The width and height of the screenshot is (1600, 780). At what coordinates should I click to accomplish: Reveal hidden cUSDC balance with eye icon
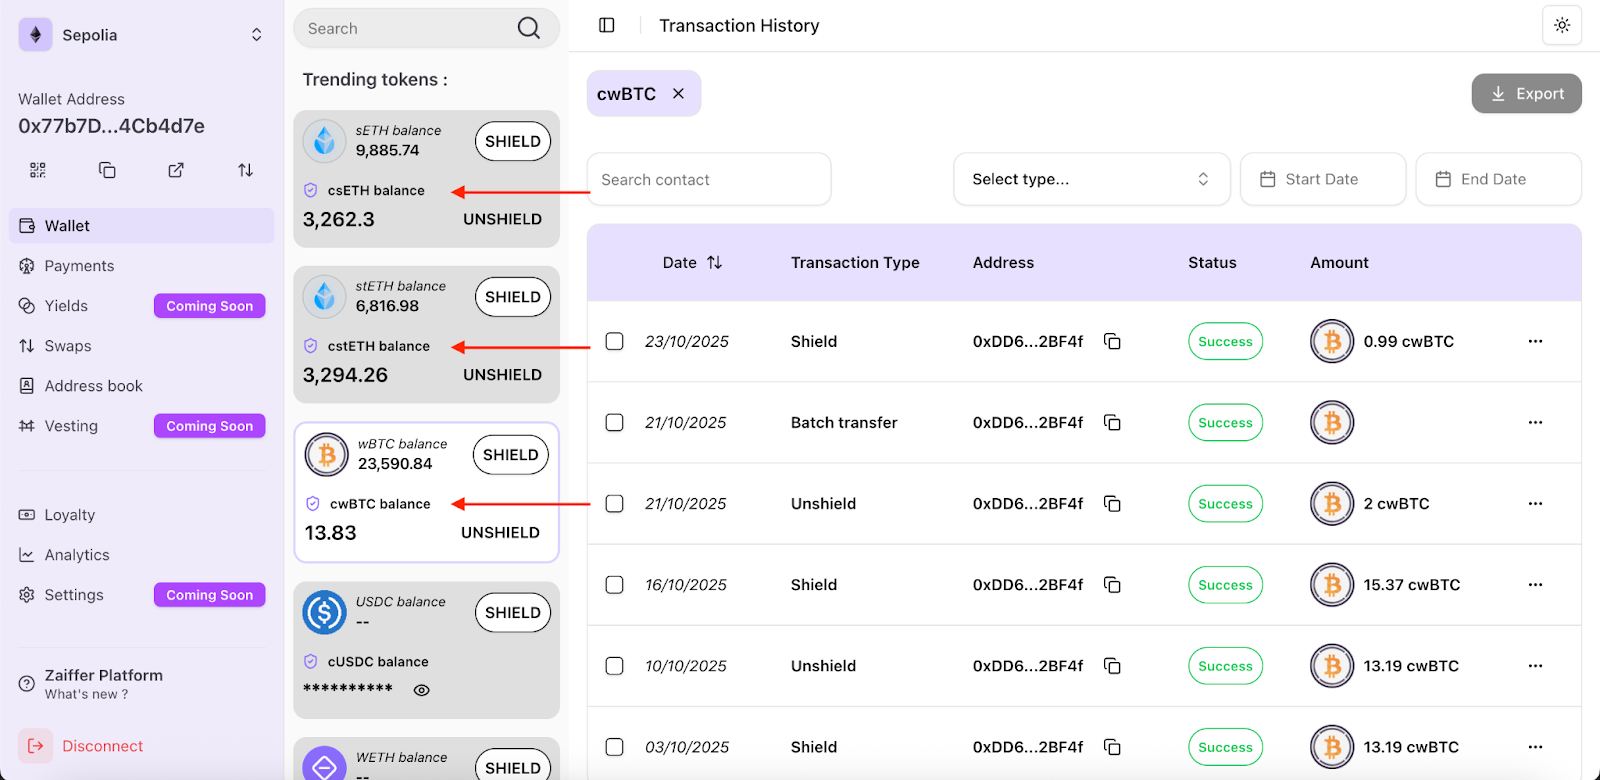[x=422, y=690]
